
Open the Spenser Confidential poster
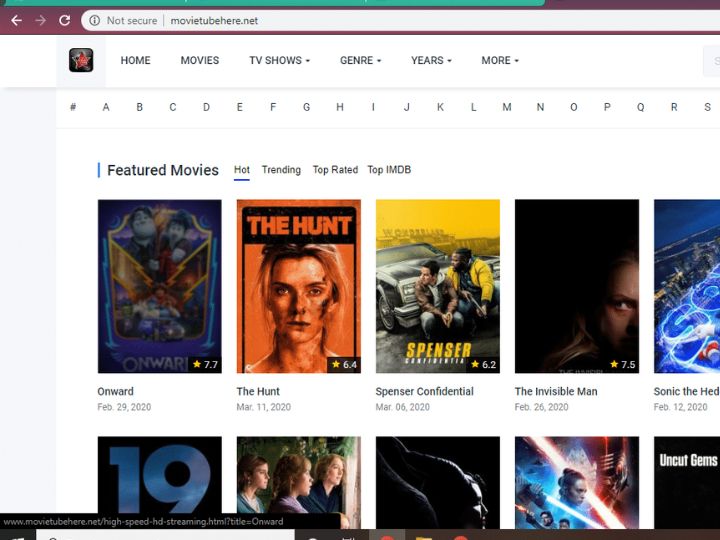[x=438, y=286]
